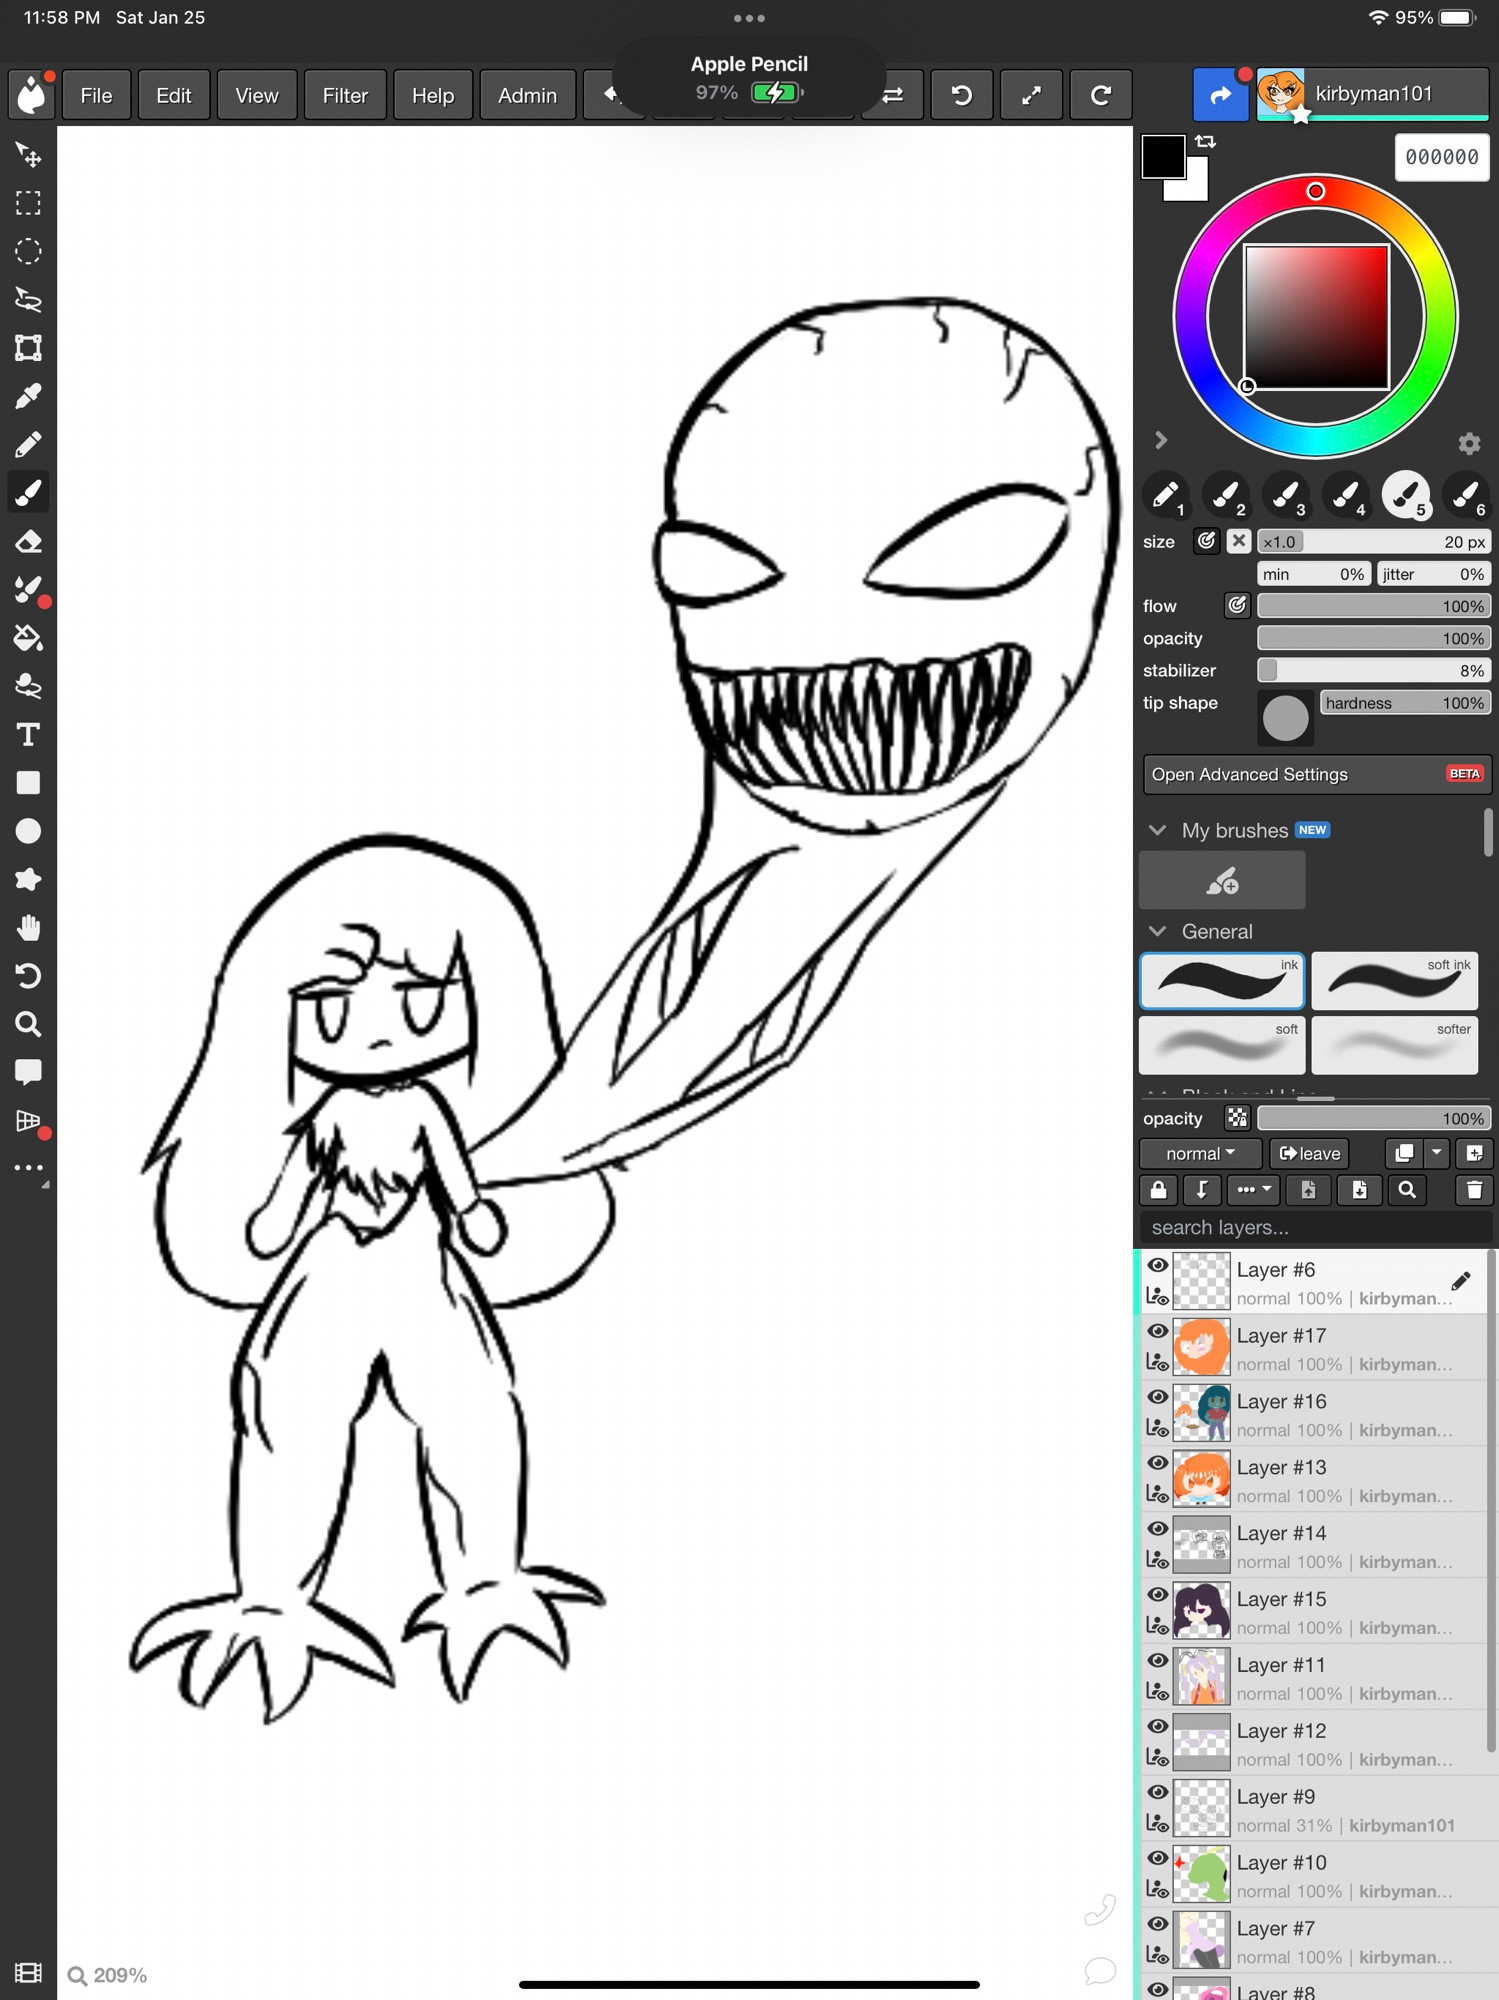Viewport: 1499px width, 2000px height.
Task: Collapse the My brushes section
Action: (1157, 830)
